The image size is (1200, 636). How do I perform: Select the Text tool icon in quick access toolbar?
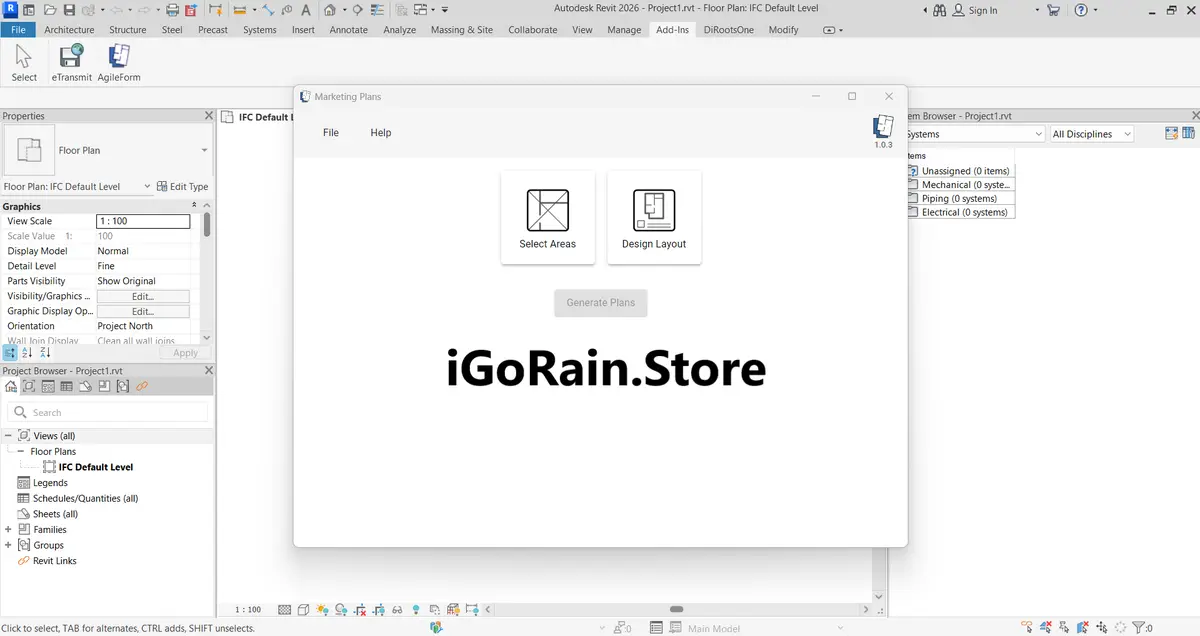point(306,10)
